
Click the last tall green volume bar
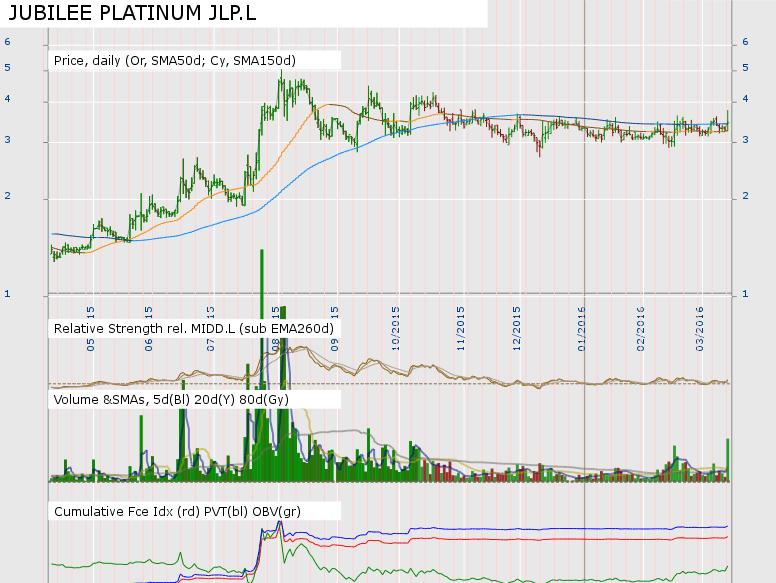click(728, 460)
